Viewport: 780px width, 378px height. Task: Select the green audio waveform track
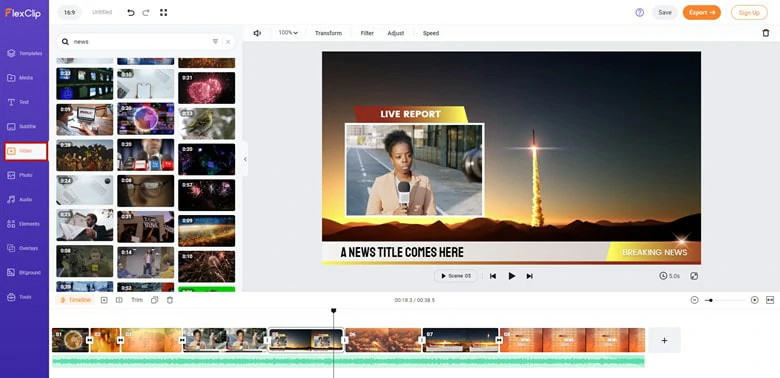348,362
